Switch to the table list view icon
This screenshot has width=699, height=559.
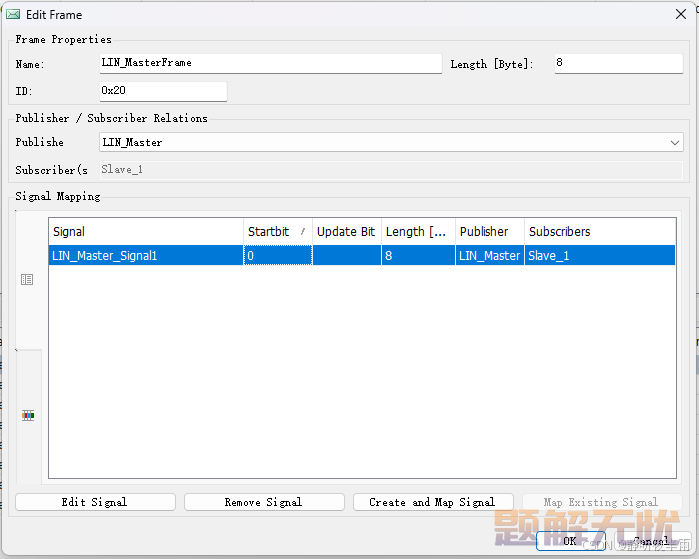pos(27,280)
